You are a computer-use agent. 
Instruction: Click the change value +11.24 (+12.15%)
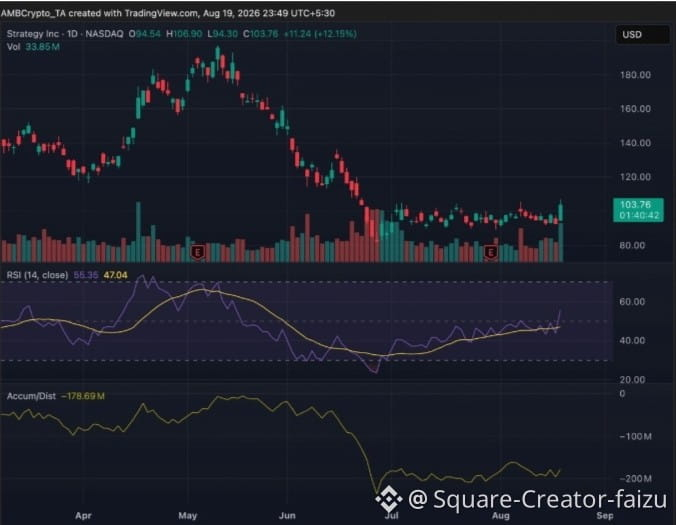(320, 34)
